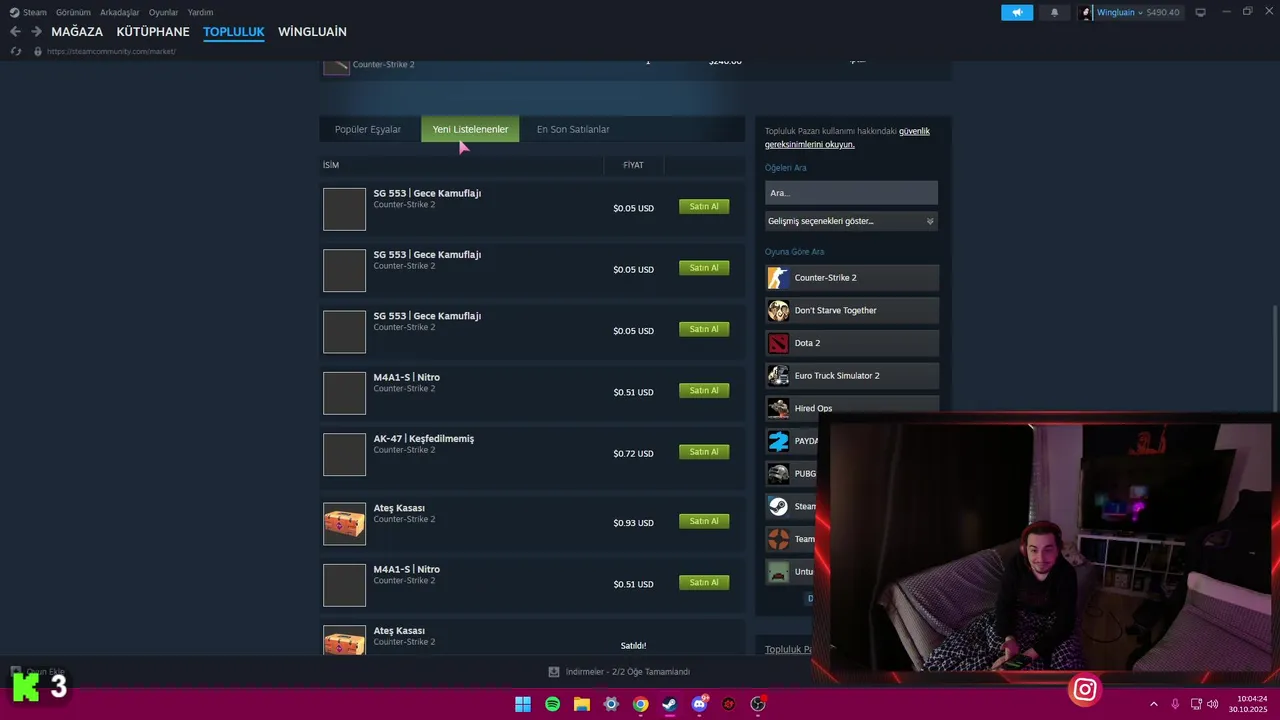Open the Steam menu
The height and width of the screenshot is (720, 1280).
point(28,13)
